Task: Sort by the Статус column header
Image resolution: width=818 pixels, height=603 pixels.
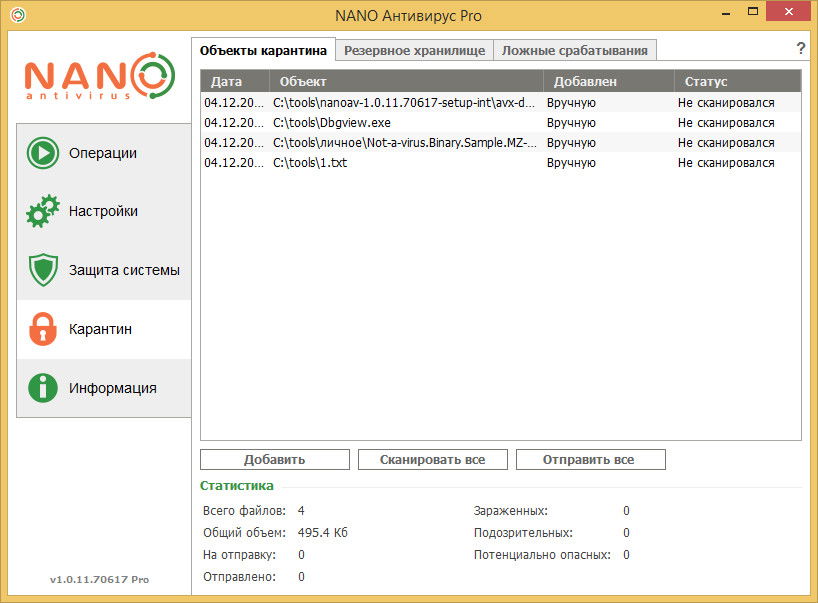Action: click(738, 81)
